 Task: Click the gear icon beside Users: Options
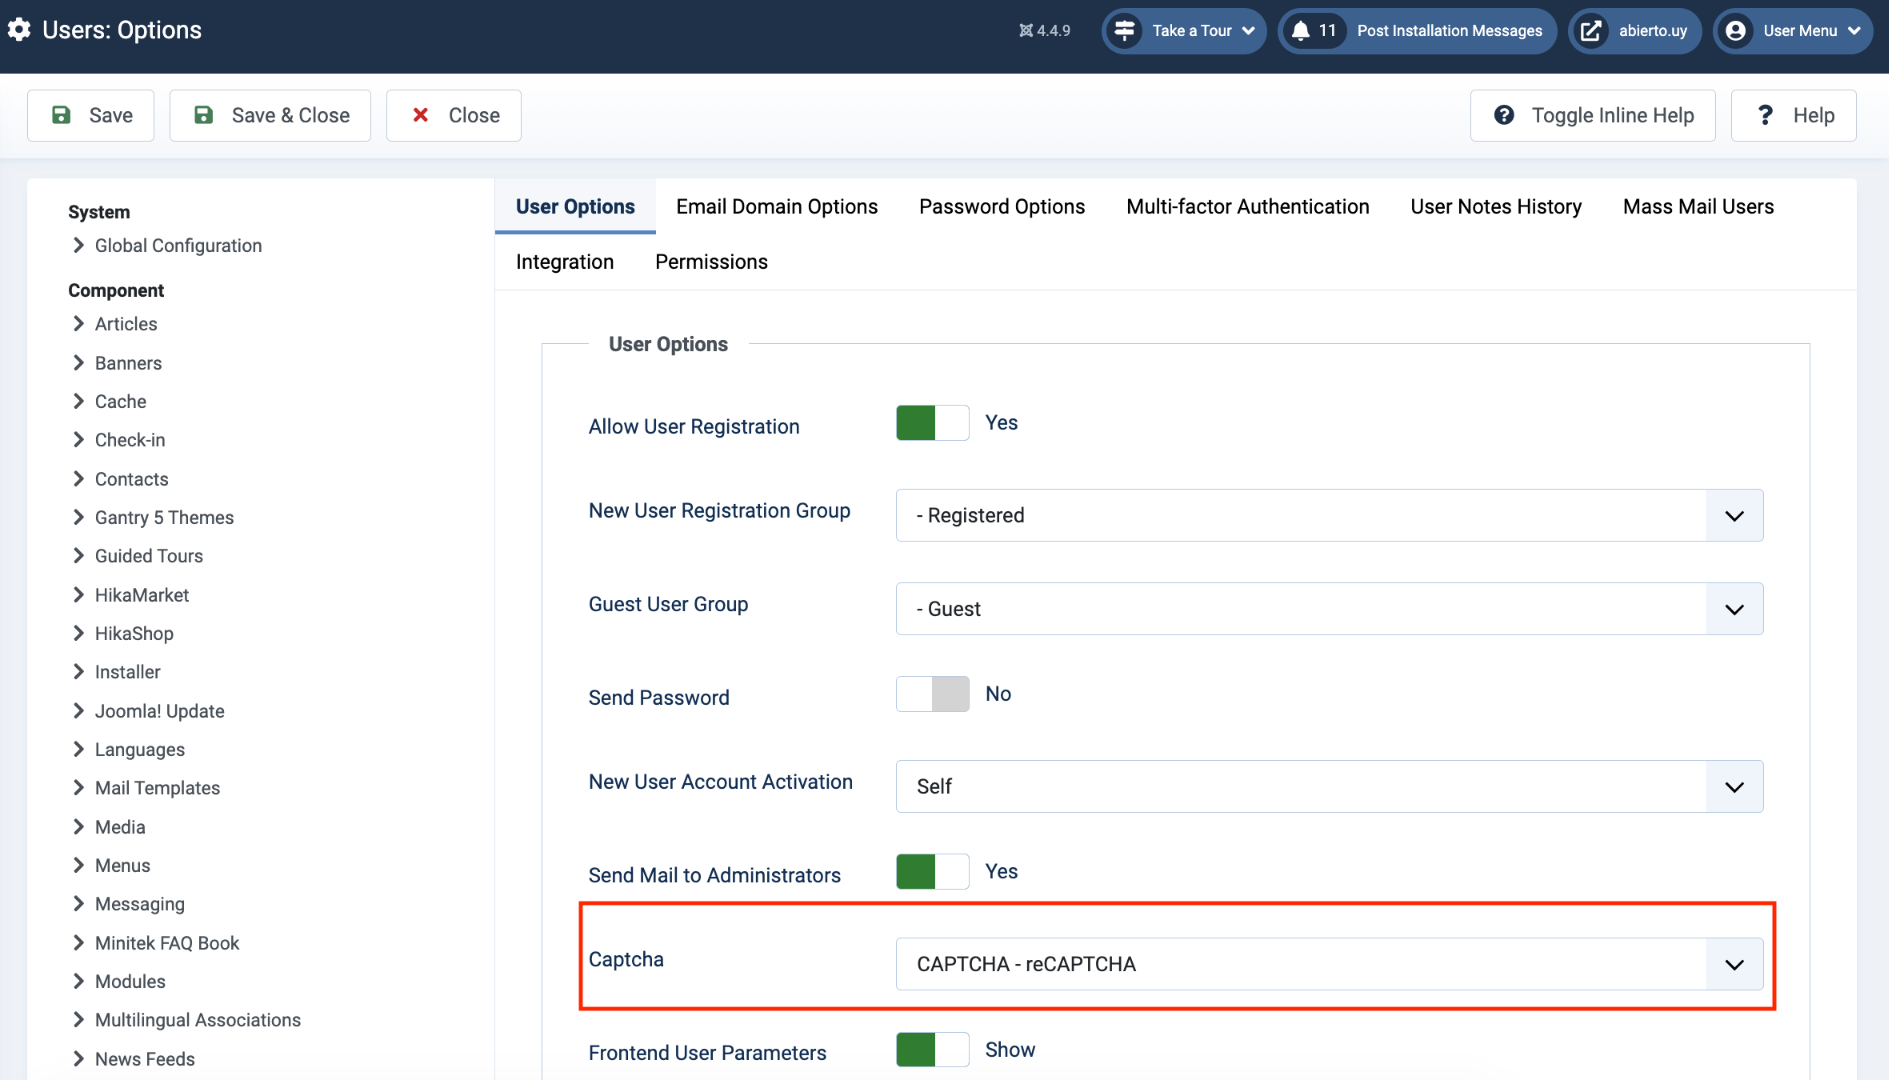[19, 30]
